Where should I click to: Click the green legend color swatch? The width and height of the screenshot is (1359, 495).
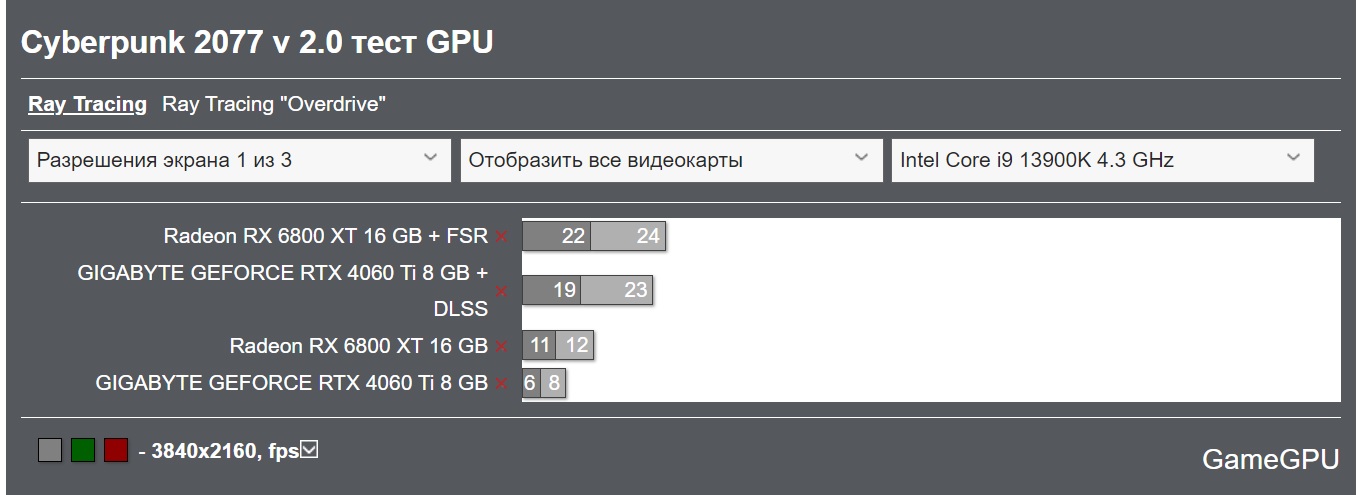tap(83, 451)
